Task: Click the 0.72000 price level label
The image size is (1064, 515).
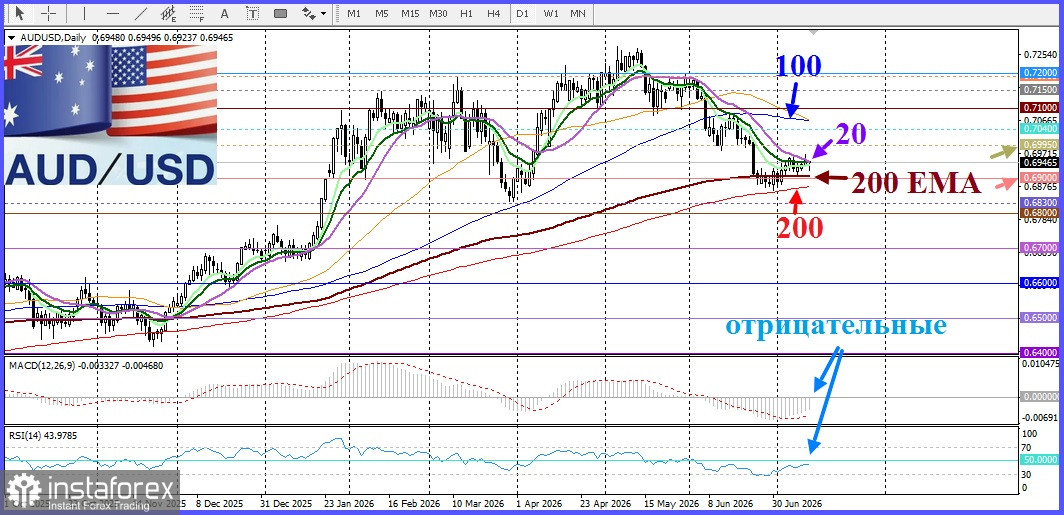Action: (x=1040, y=73)
